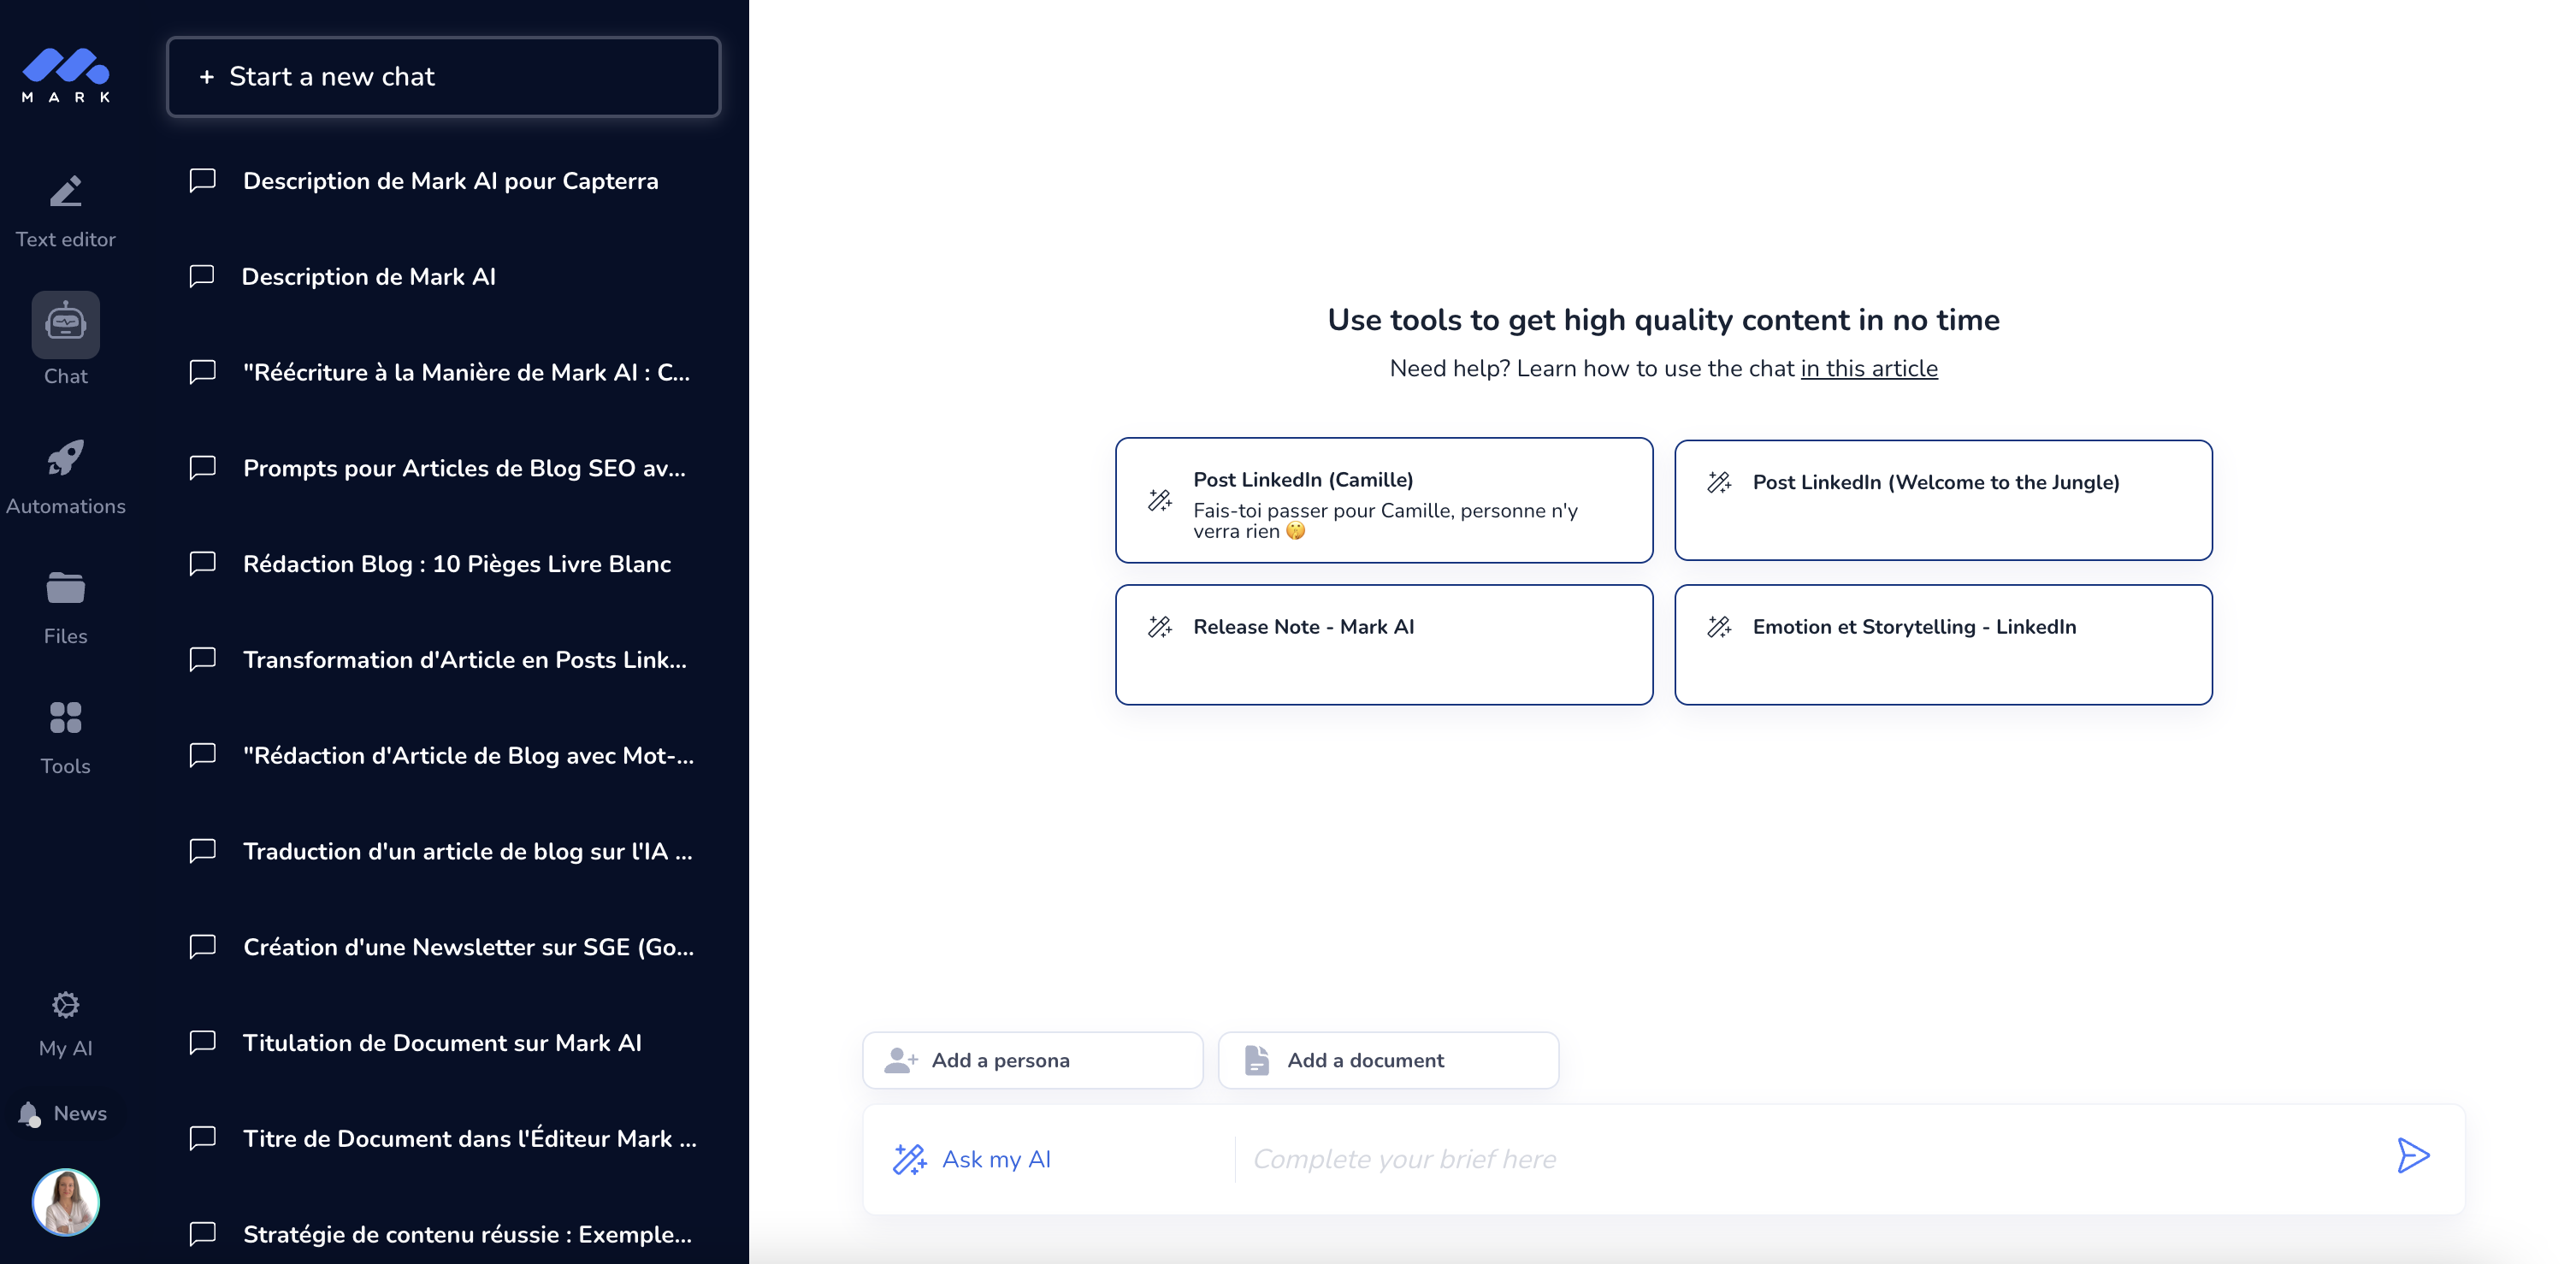Select Emotion et Storytelling - LinkedIn tool
This screenshot has width=2576, height=1264.
point(1943,644)
